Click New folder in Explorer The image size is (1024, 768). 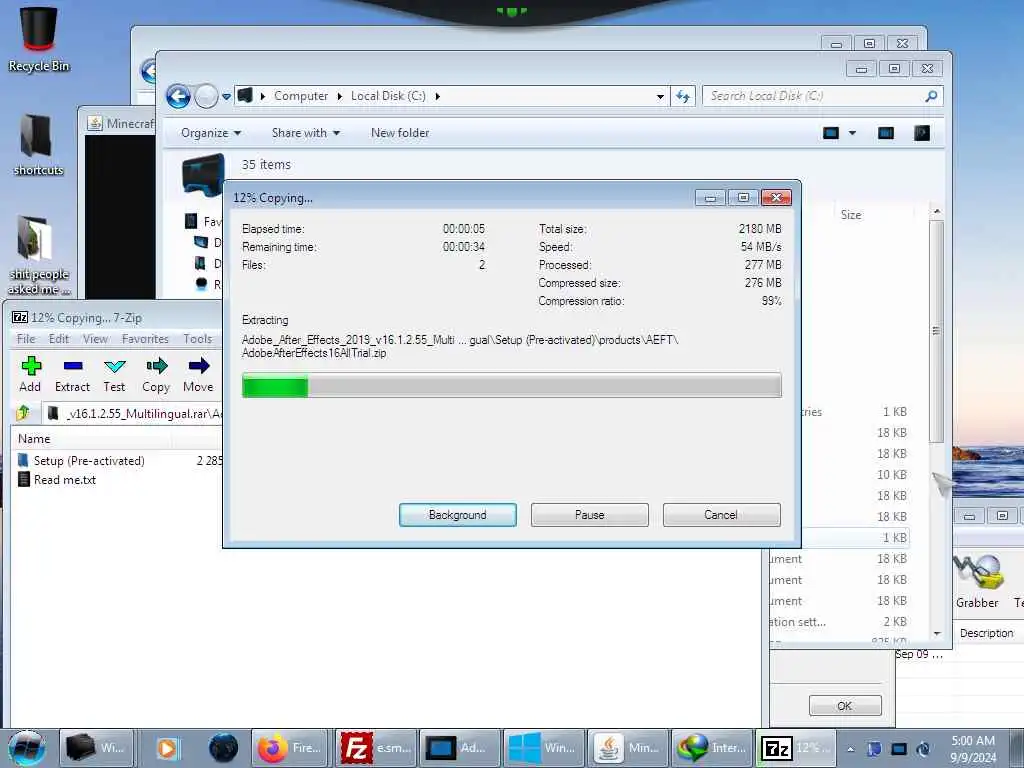tap(400, 133)
